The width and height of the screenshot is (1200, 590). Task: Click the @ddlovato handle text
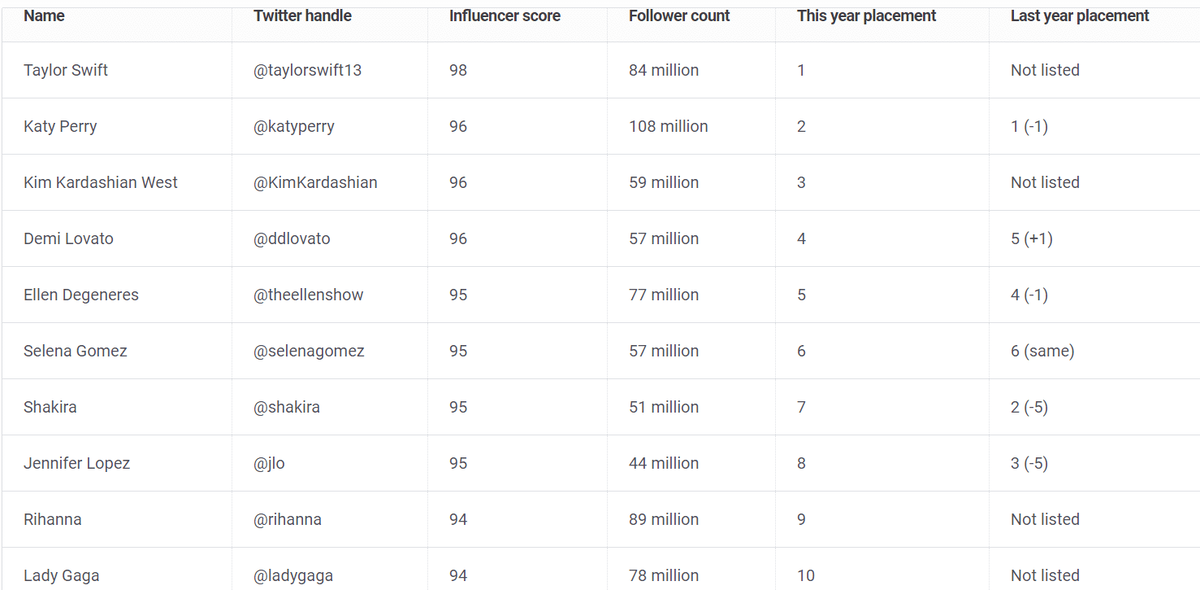click(x=292, y=238)
